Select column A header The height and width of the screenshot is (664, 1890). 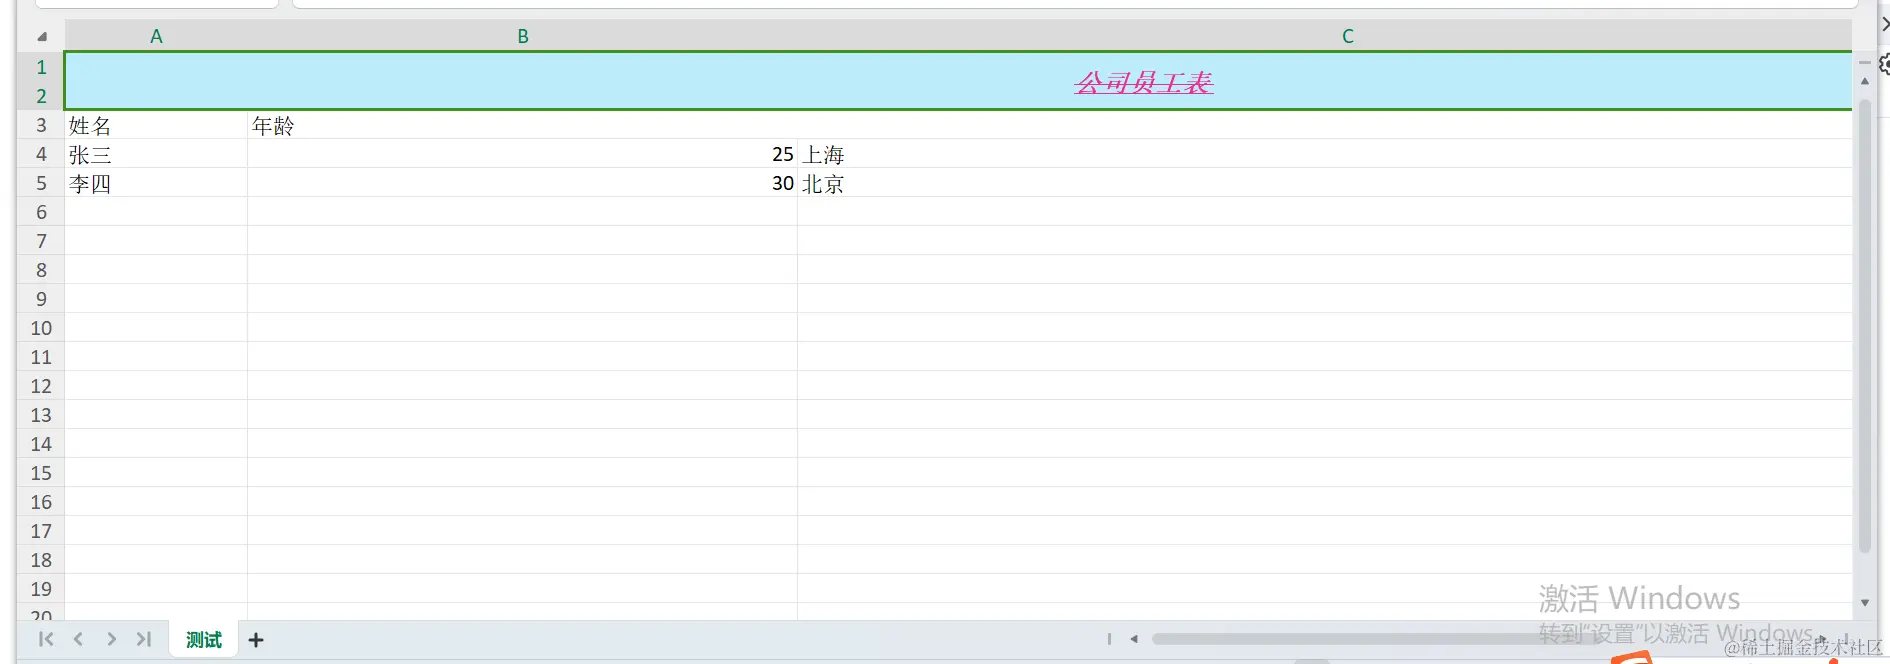(x=156, y=36)
